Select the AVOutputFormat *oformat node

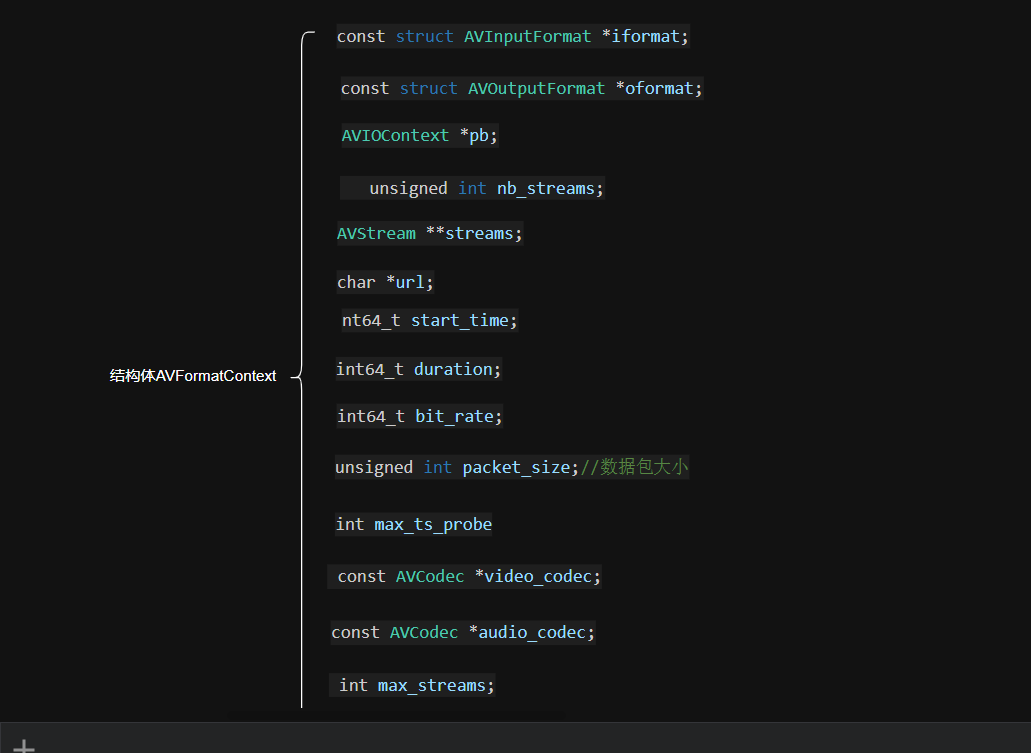(522, 88)
